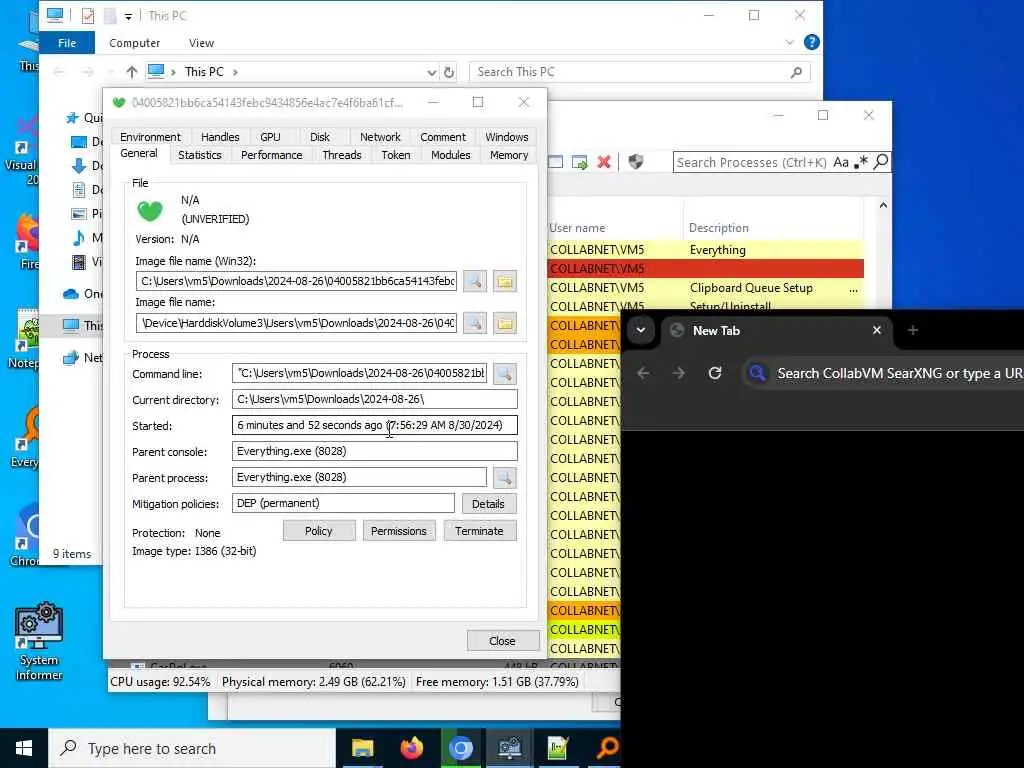Click the red X terminate toolbar icon

click(x=604, y=162)
